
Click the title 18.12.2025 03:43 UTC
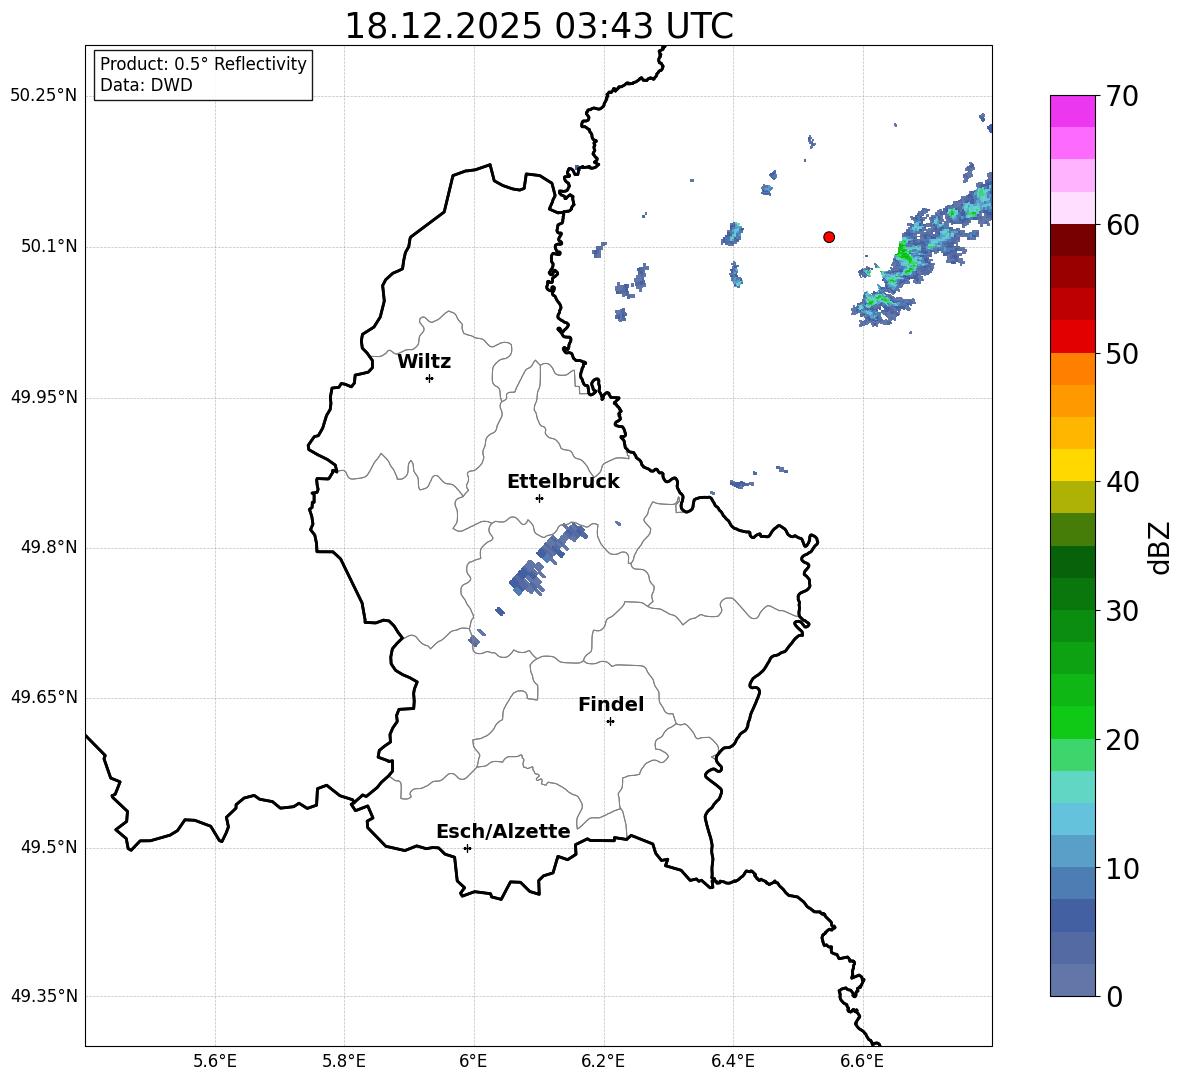[539, 26]
